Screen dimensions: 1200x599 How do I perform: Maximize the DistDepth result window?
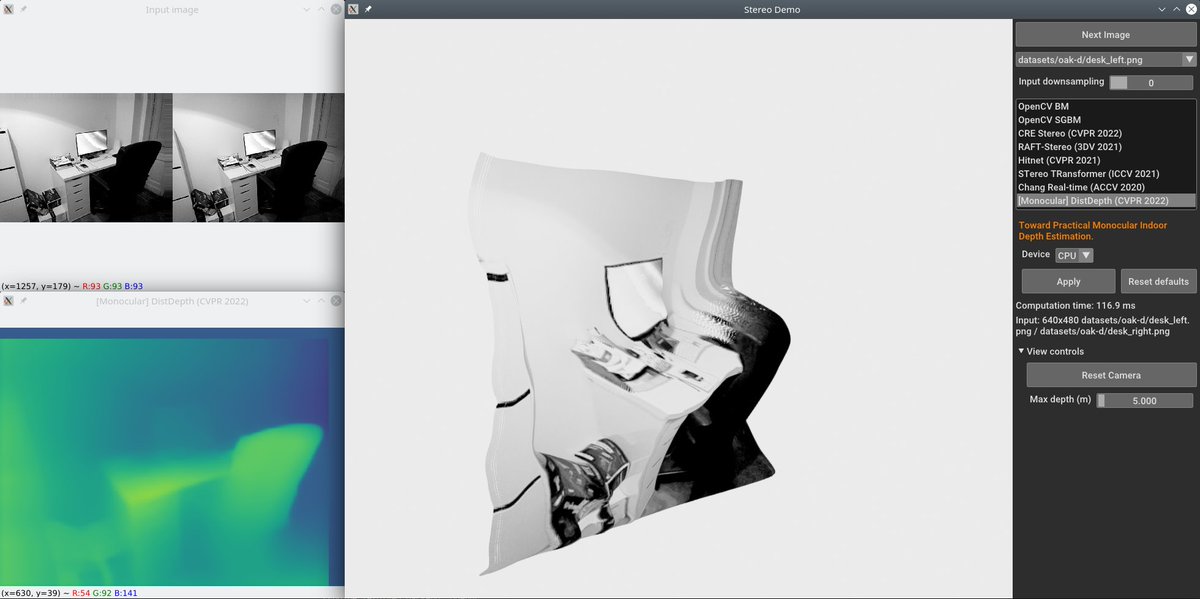tap(321, 300)
